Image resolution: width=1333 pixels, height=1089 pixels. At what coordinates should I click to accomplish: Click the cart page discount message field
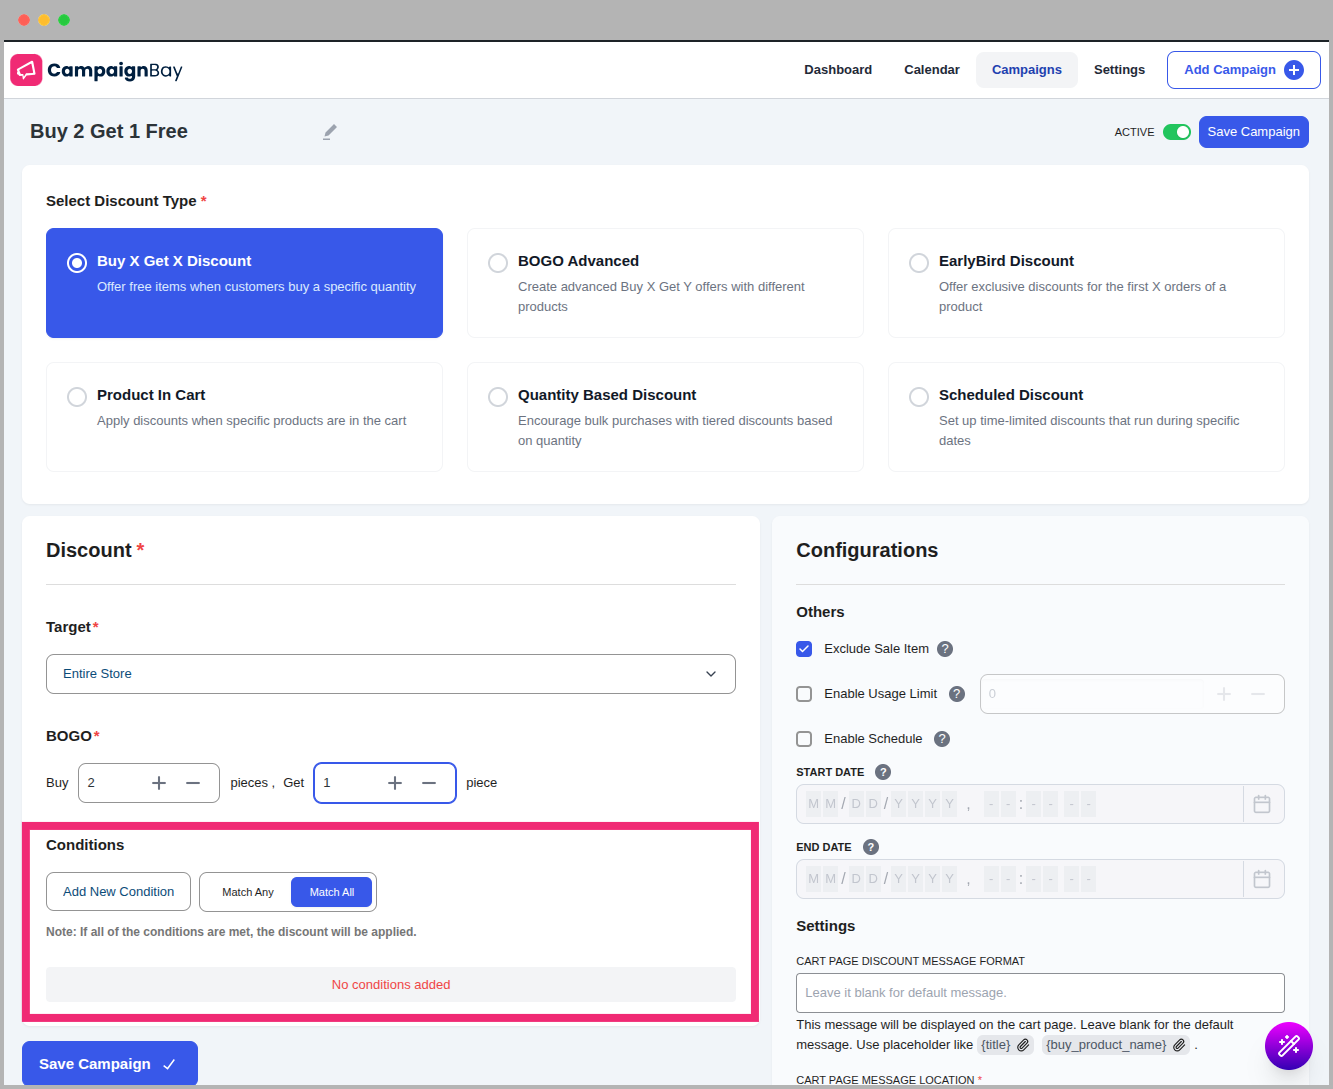pyautogui.click(x=1039, y=992)
